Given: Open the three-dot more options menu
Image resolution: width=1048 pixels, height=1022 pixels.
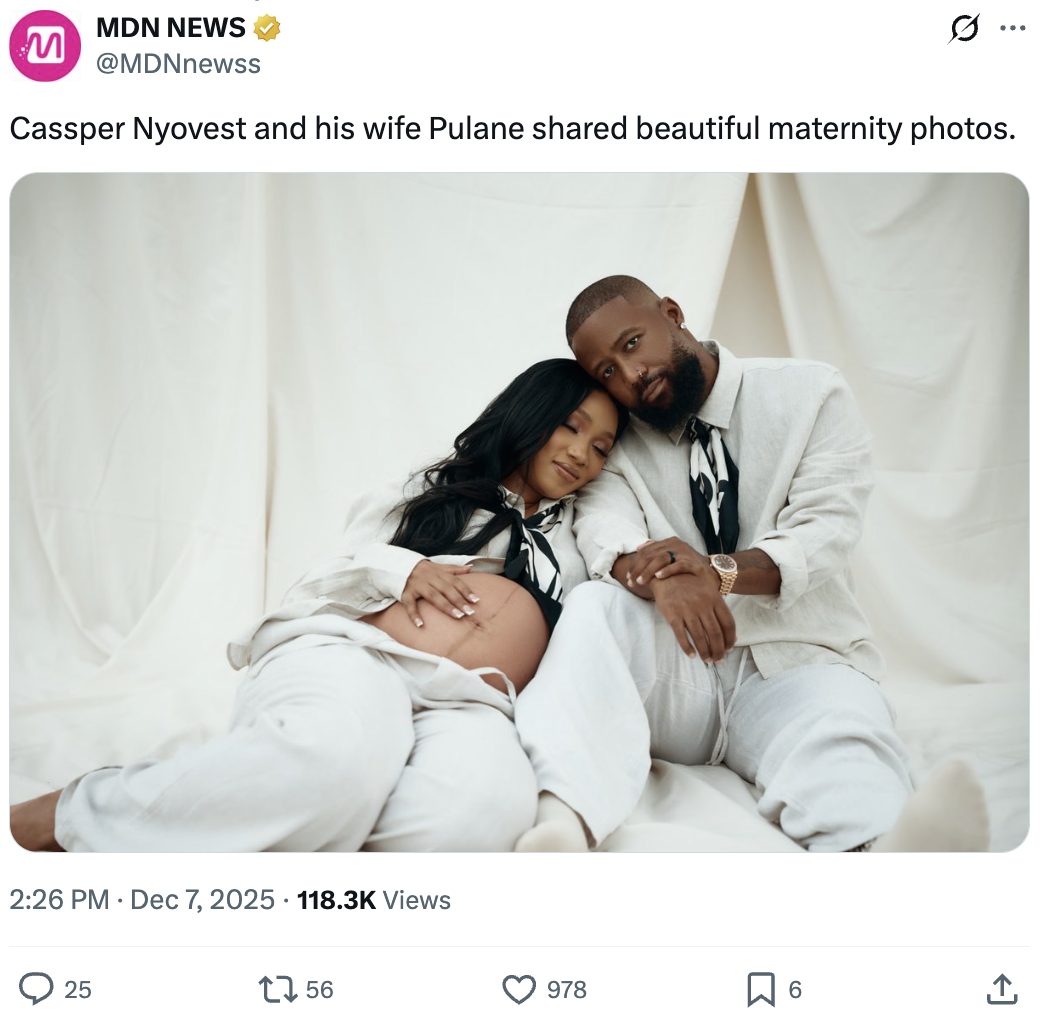Looking at the screenshot, I should point(1012,28).
